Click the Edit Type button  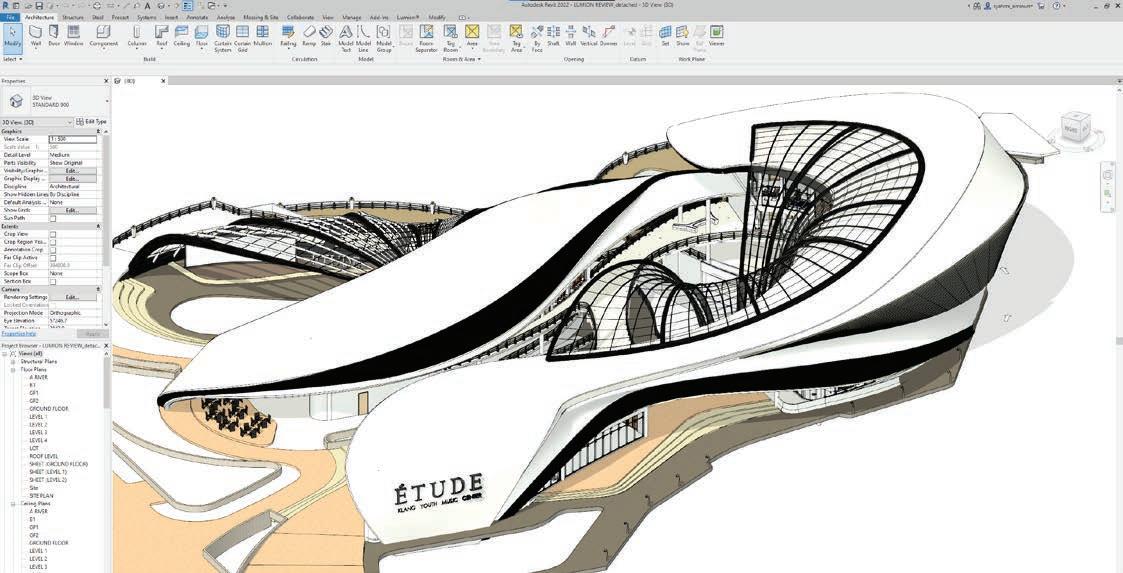coord(92,122)
